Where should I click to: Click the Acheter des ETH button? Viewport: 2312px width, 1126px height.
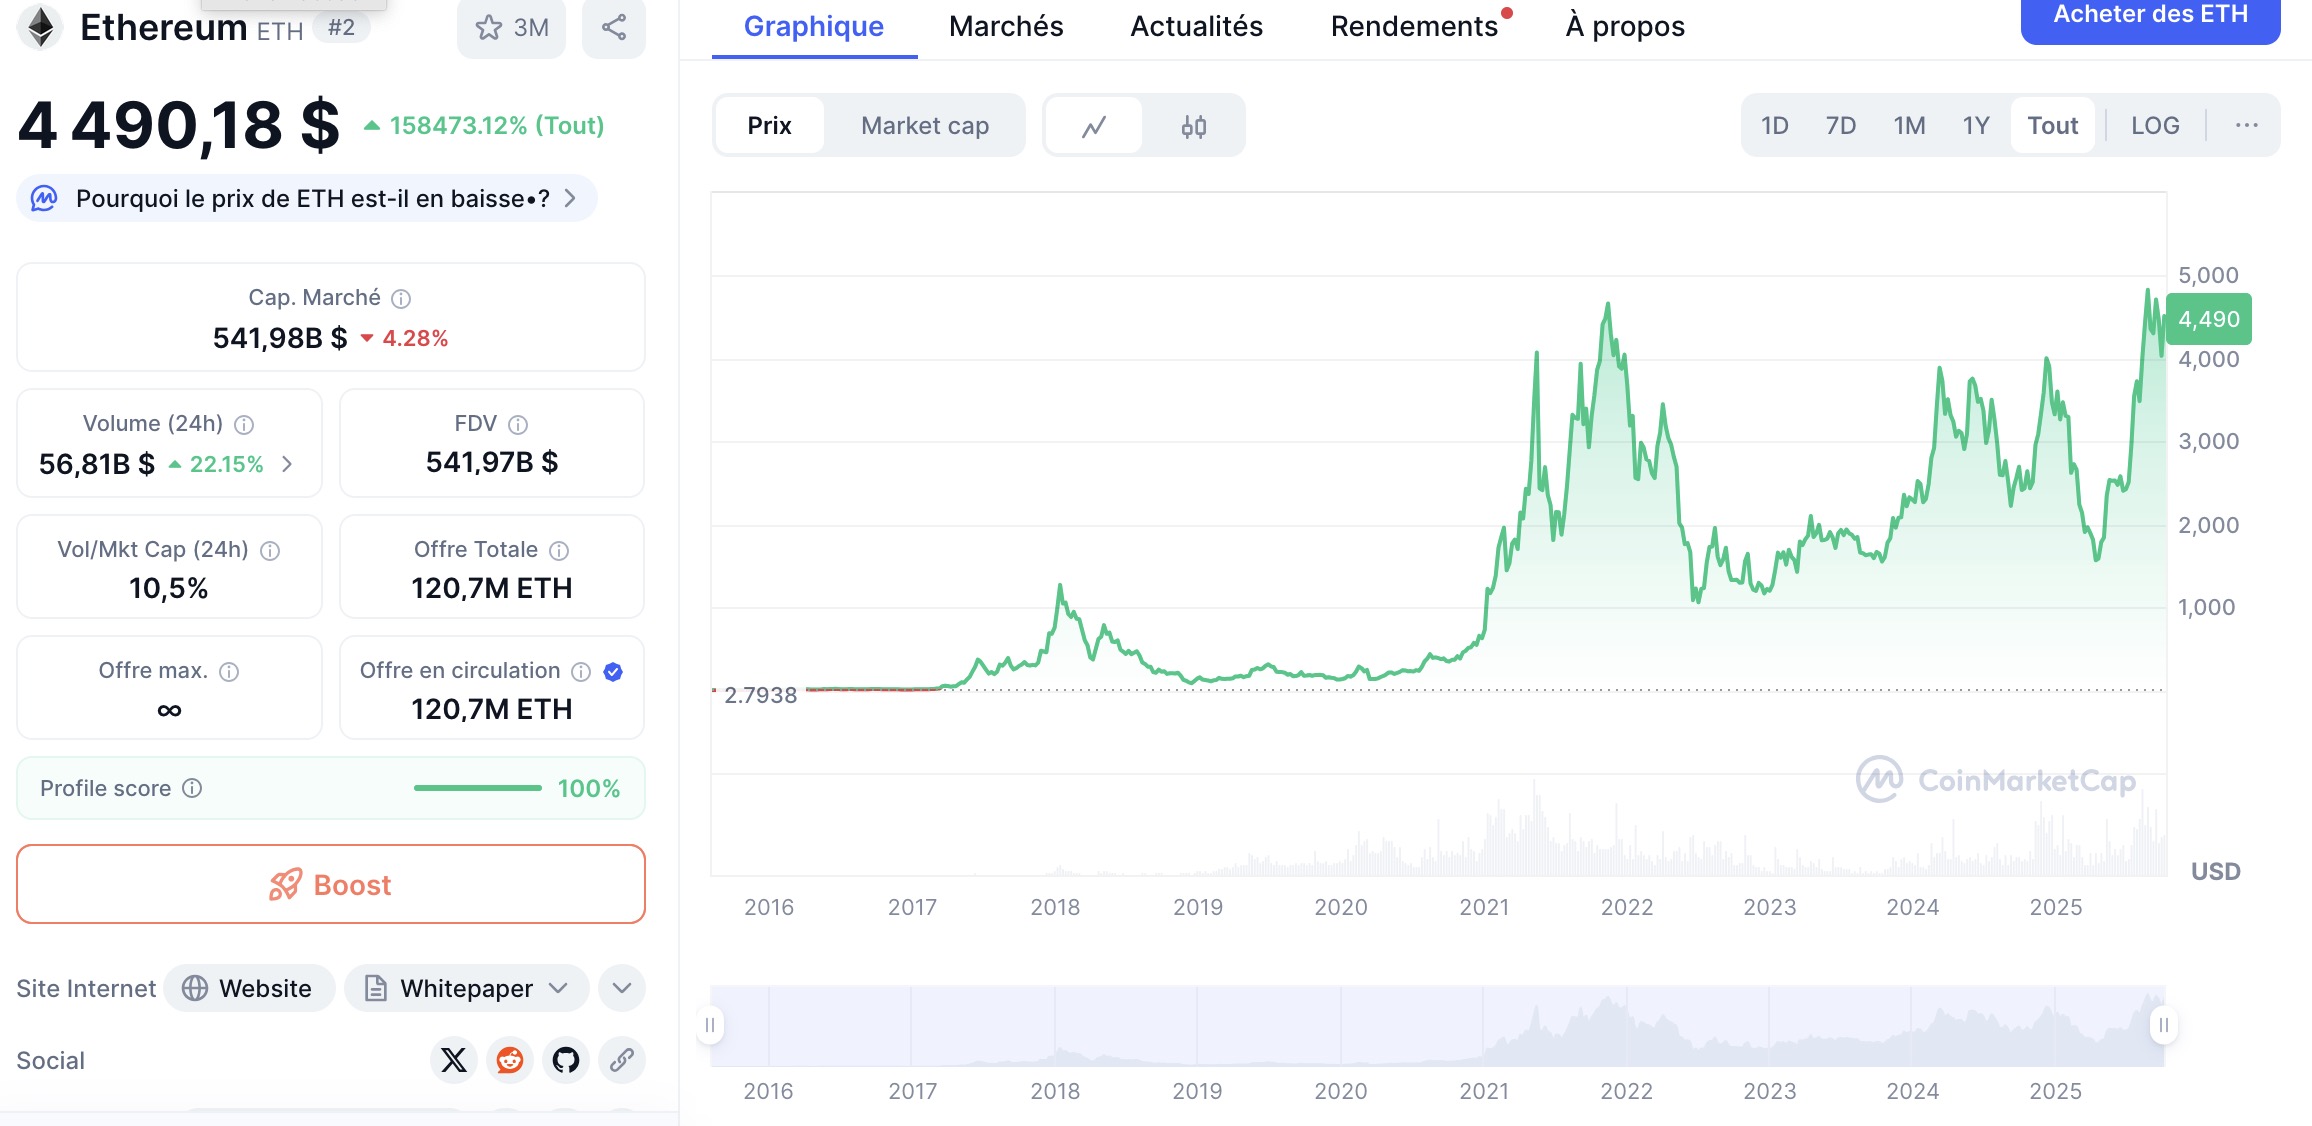coord(2150,16)
